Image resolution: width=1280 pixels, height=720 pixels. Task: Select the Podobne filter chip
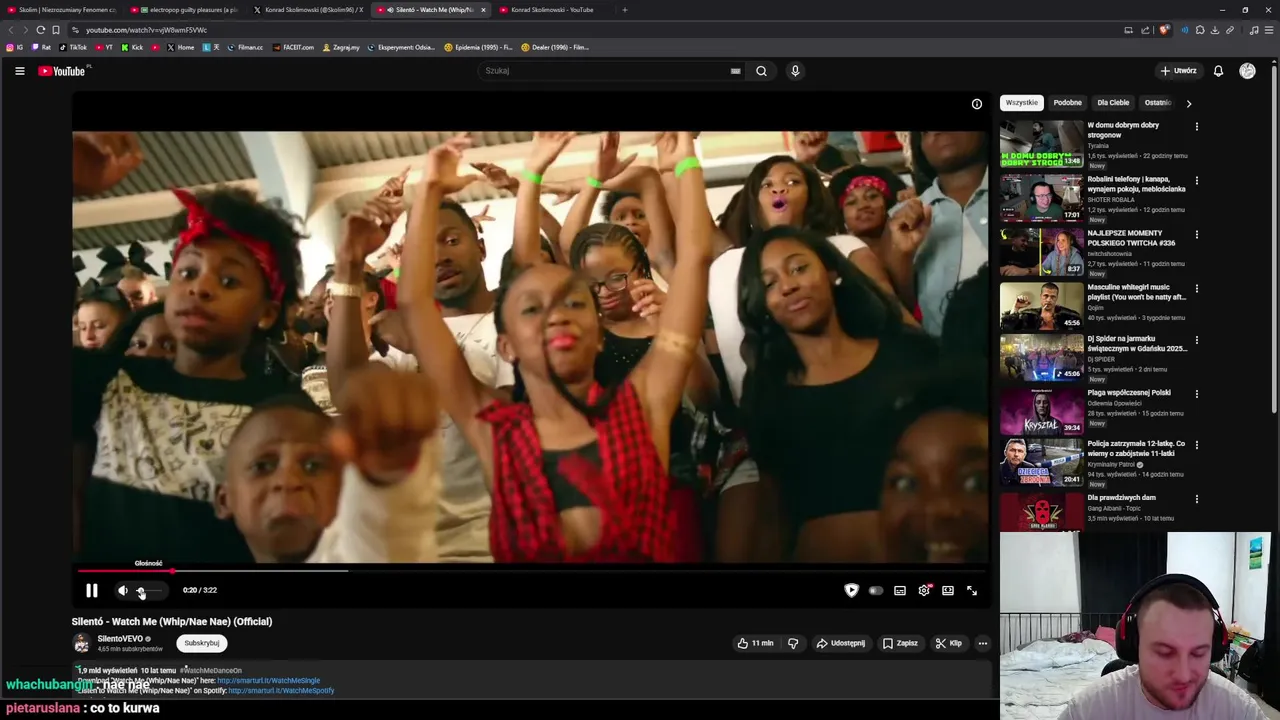pos(1067,103)
